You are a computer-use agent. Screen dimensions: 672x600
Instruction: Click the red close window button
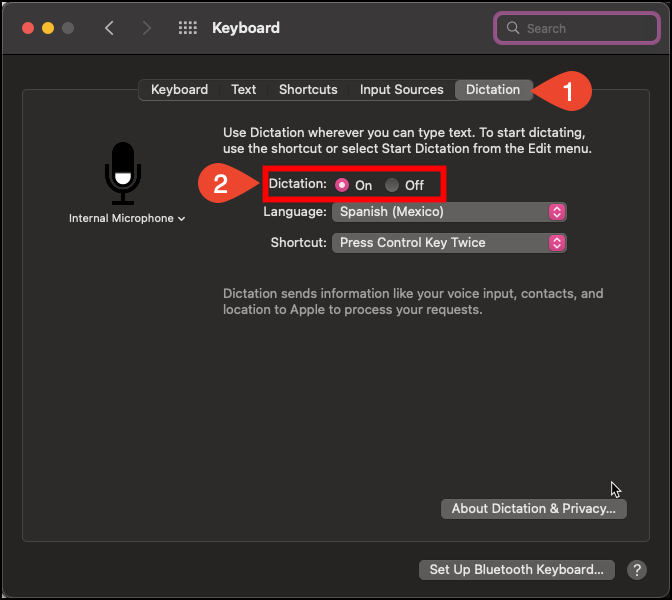(x=28, y=28)
